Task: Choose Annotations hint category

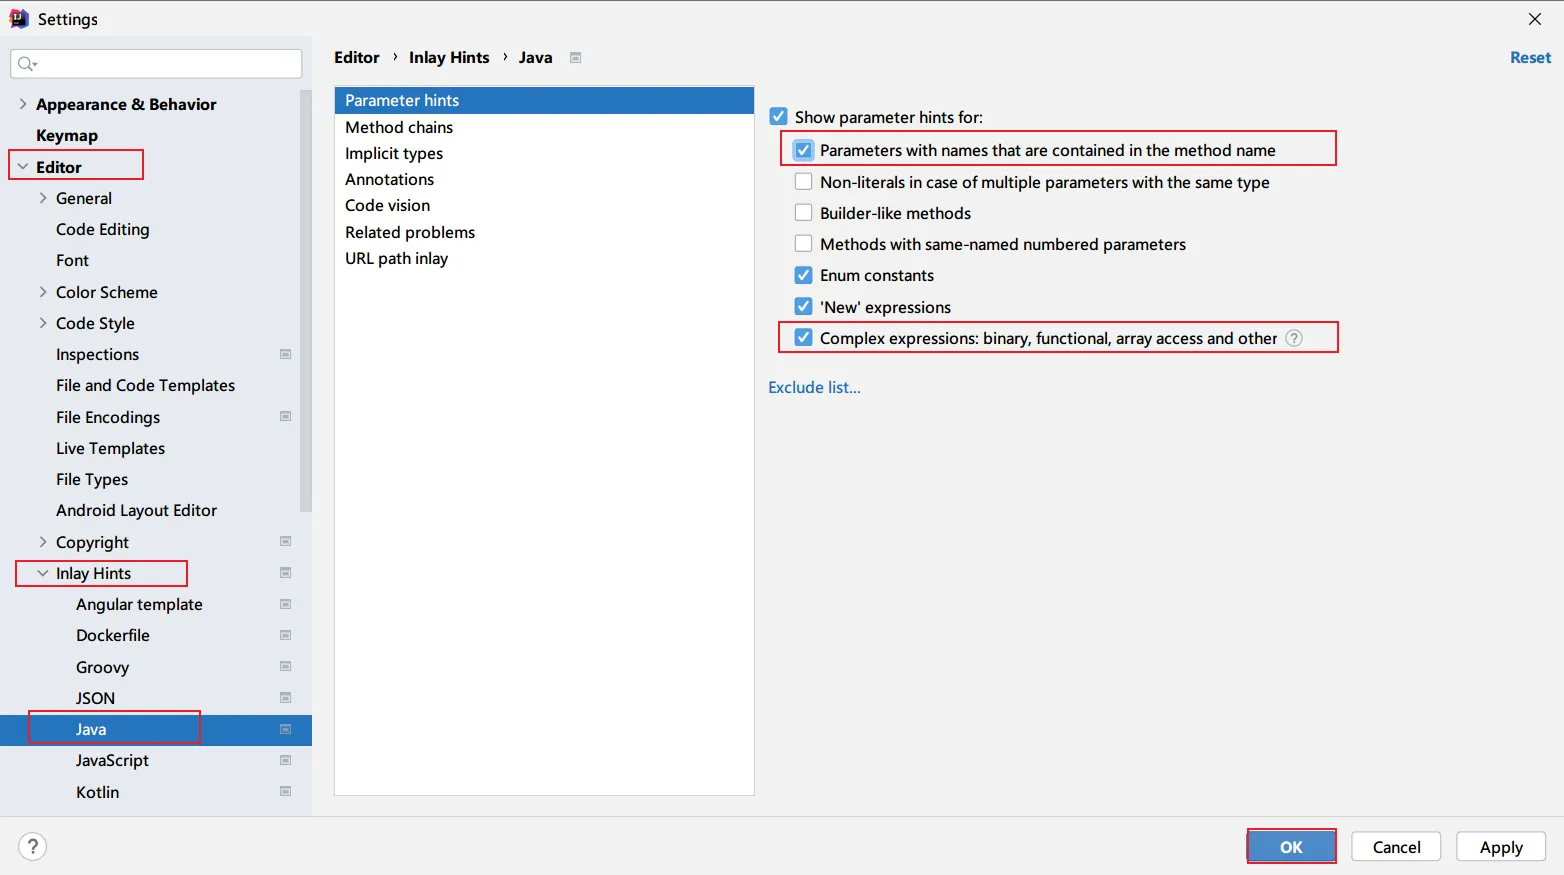Action: 544,179
